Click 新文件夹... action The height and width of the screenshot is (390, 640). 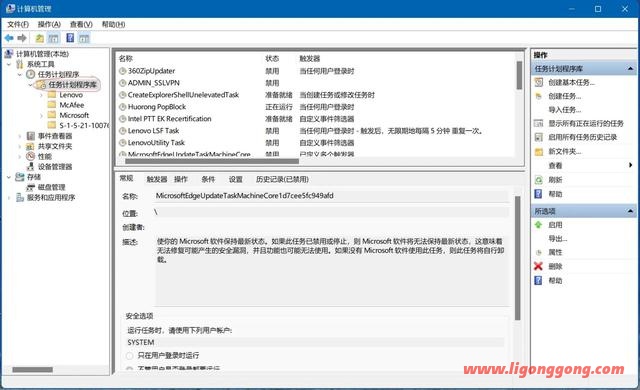click(x=564, y=151)
